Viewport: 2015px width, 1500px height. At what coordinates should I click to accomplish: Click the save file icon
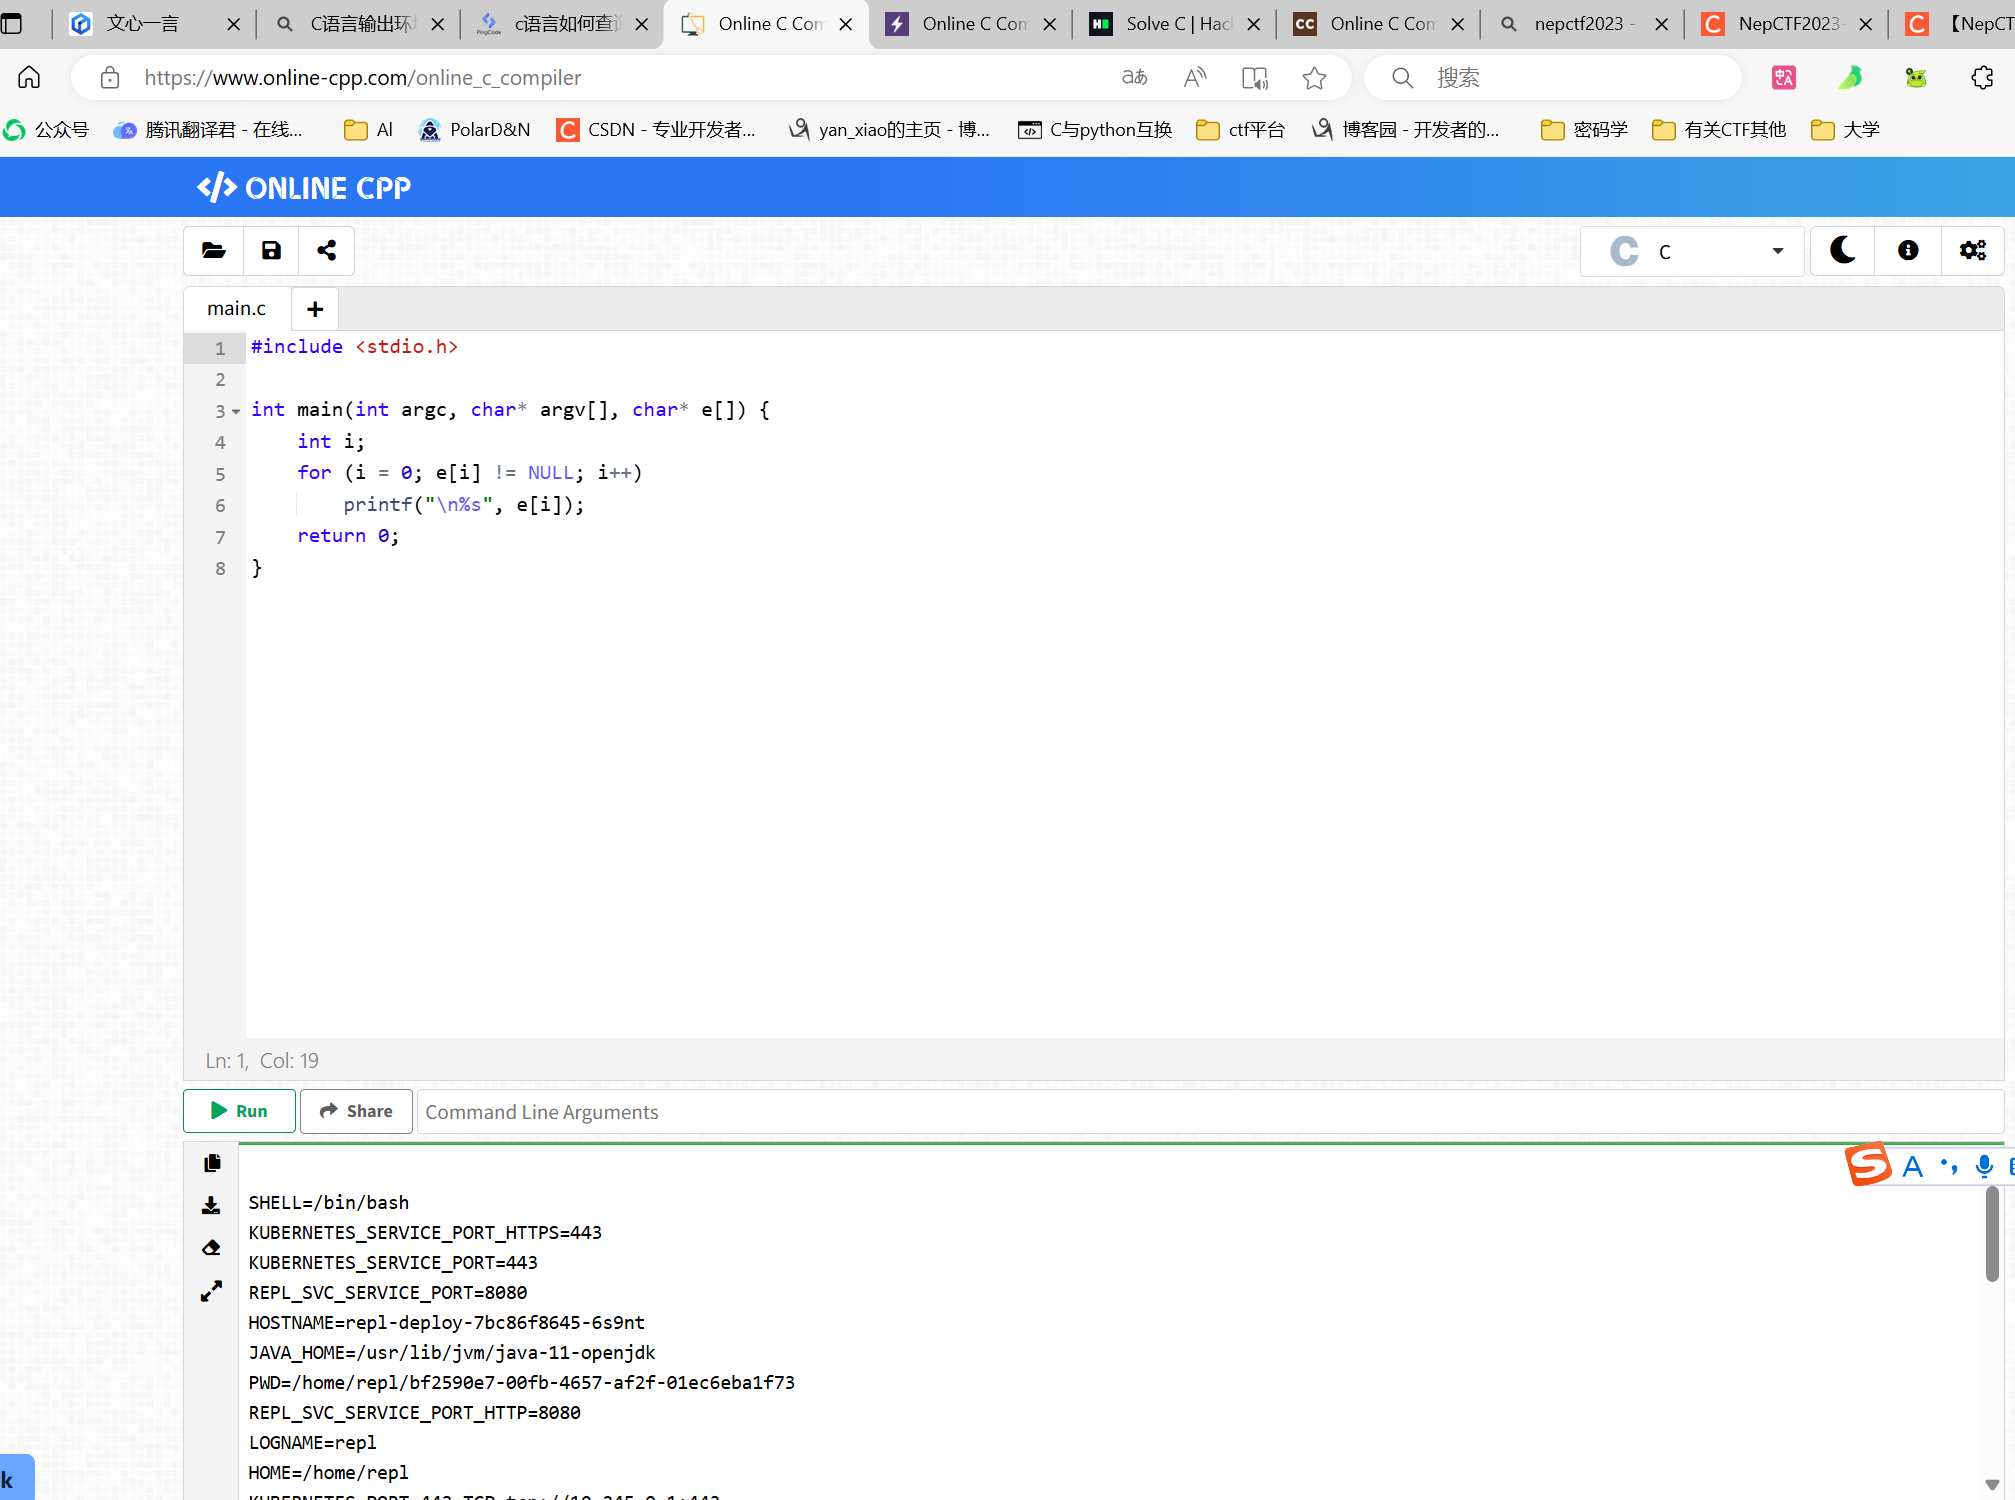[269, 251]
